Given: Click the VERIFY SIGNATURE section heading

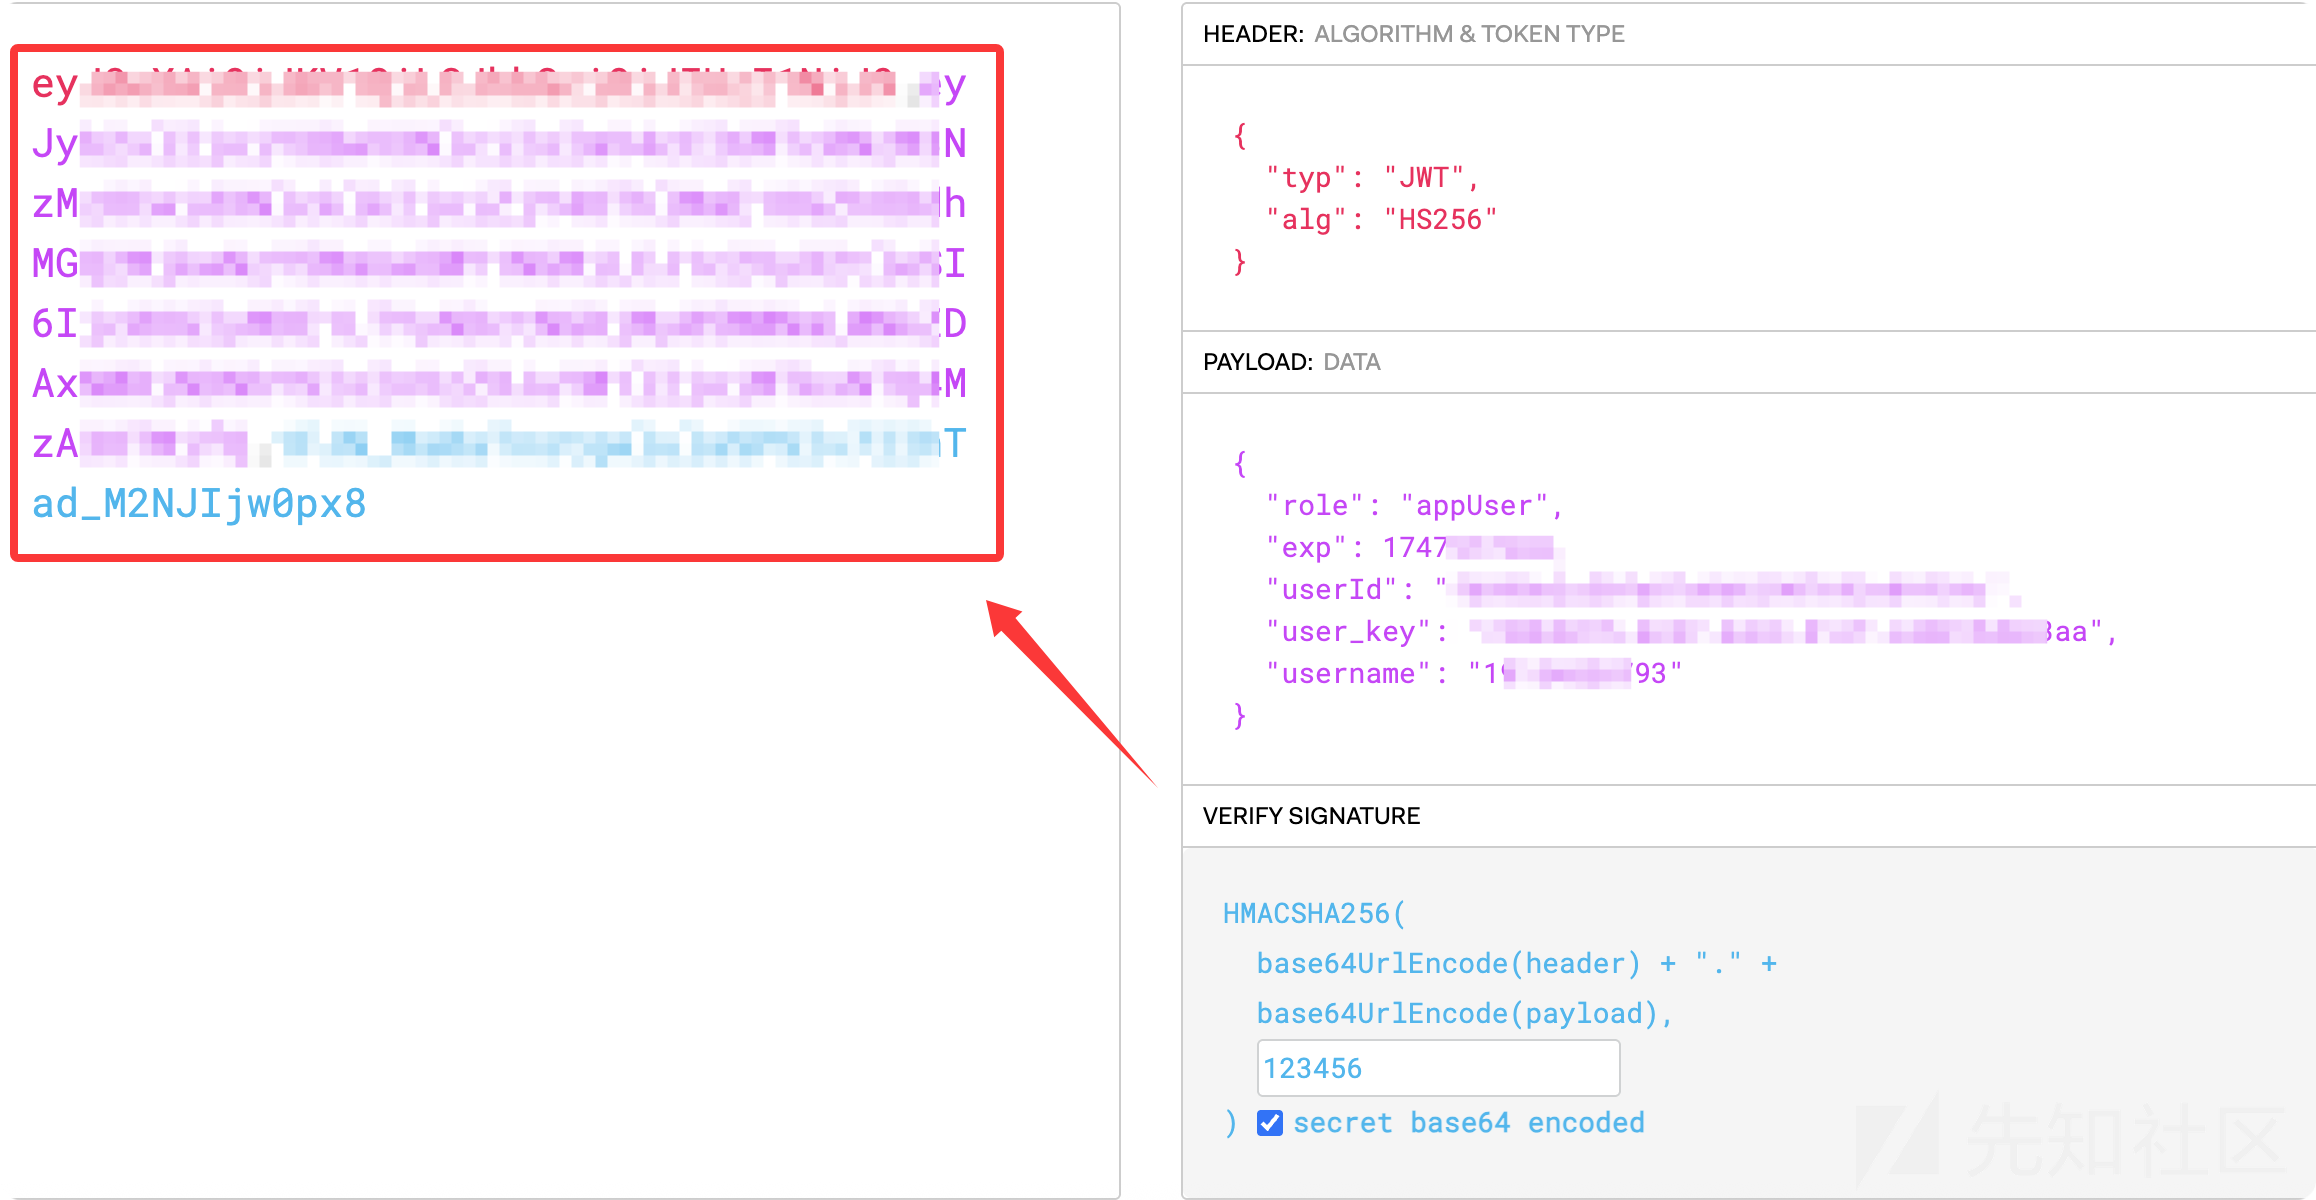Looking at the screenshot, I should (1311, 816).
